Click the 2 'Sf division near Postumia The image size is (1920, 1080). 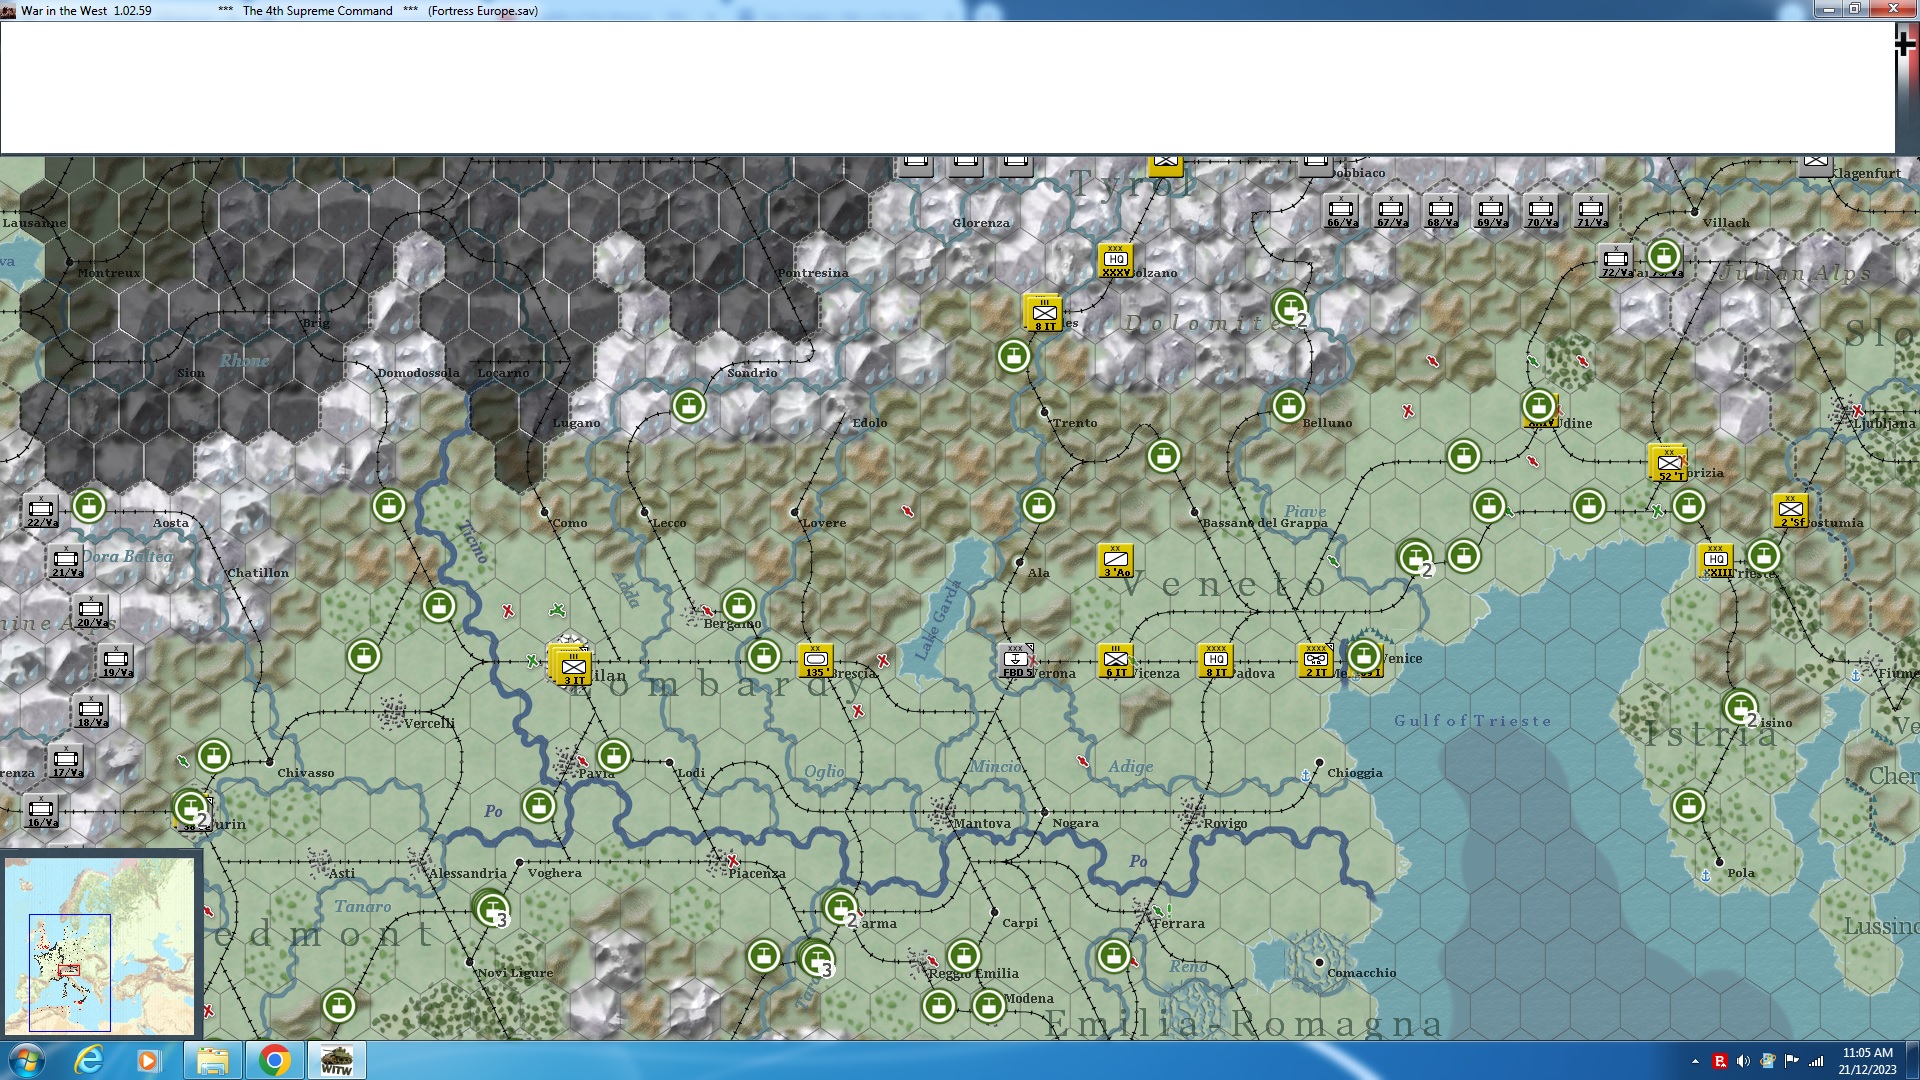coord(1790,510)
